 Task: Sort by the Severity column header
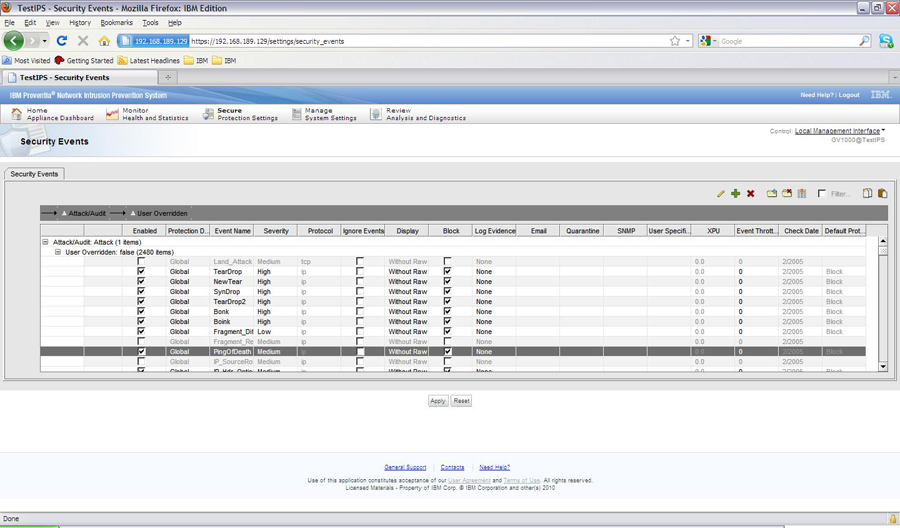tap(276, 231)
